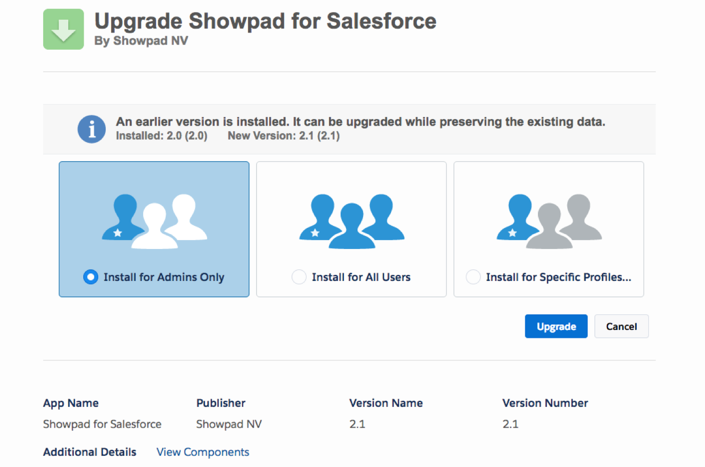
Task: Click the green download arrow app icon
Action: click(x=63, y=29)
